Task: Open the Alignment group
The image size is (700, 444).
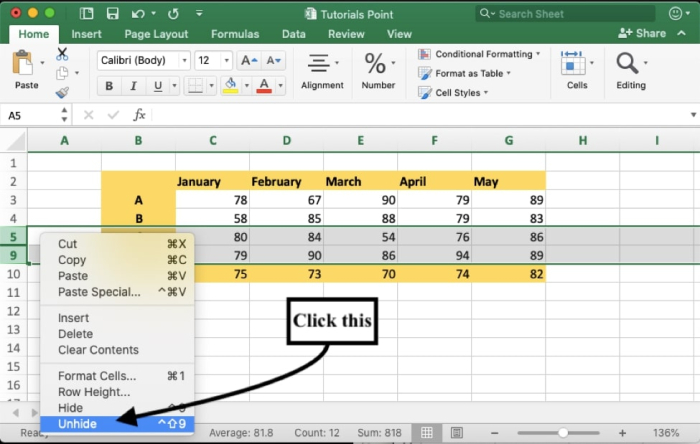Action: click(x=322, y=71)
